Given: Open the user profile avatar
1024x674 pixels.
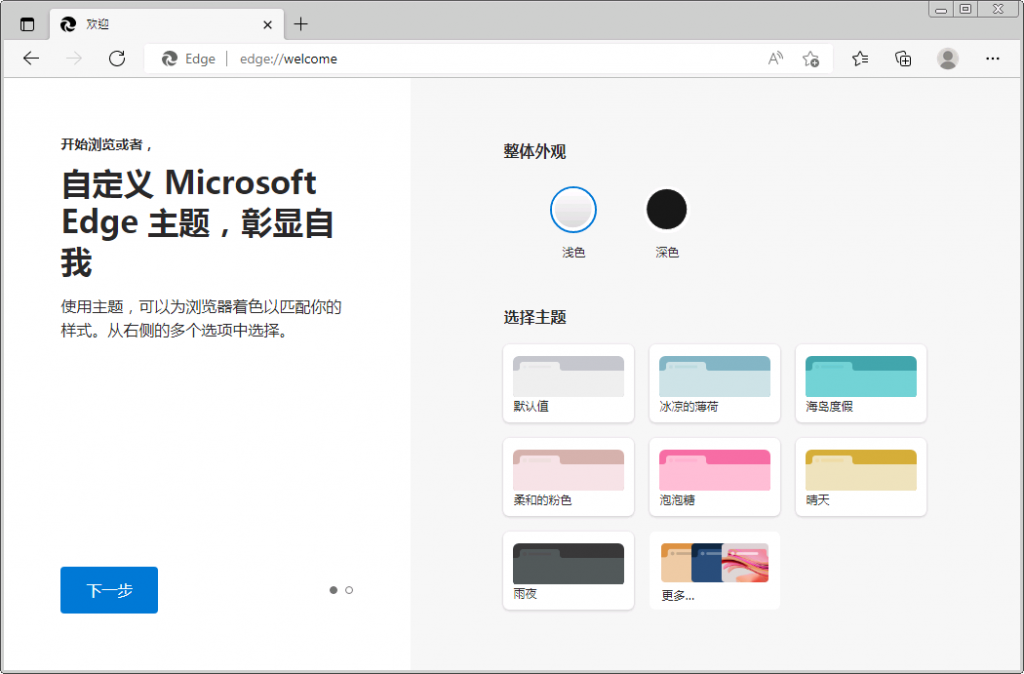Looking at the screenshot, I should tap(948, 59).
